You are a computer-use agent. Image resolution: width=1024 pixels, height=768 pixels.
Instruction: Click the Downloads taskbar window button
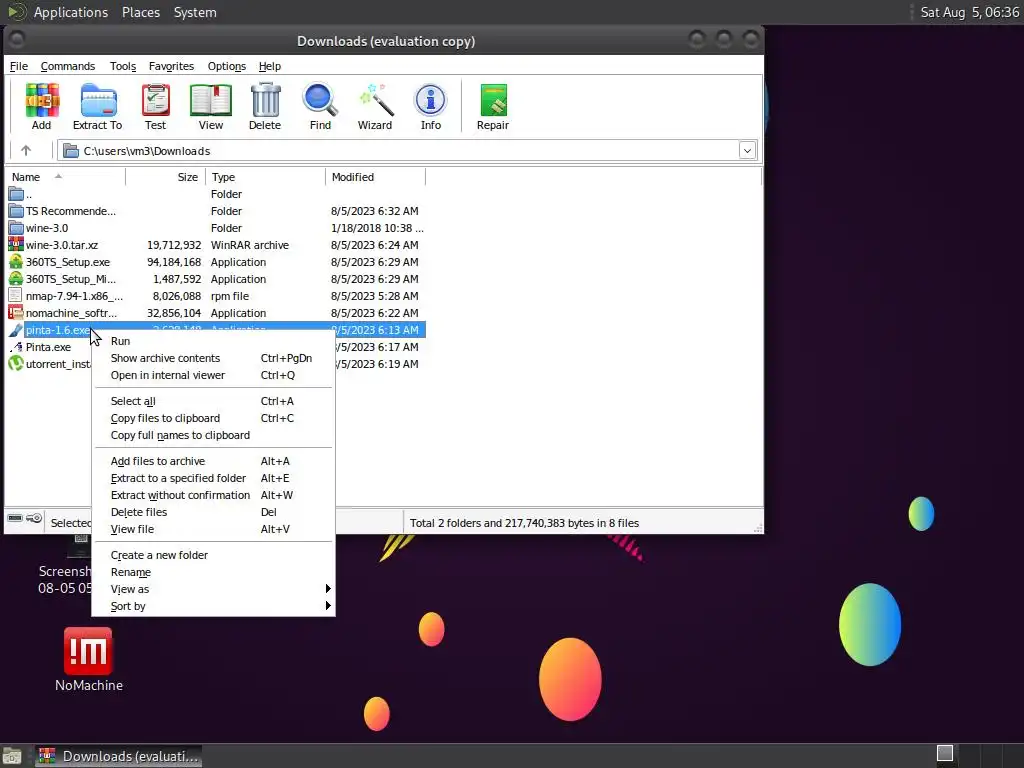(118, 756)
